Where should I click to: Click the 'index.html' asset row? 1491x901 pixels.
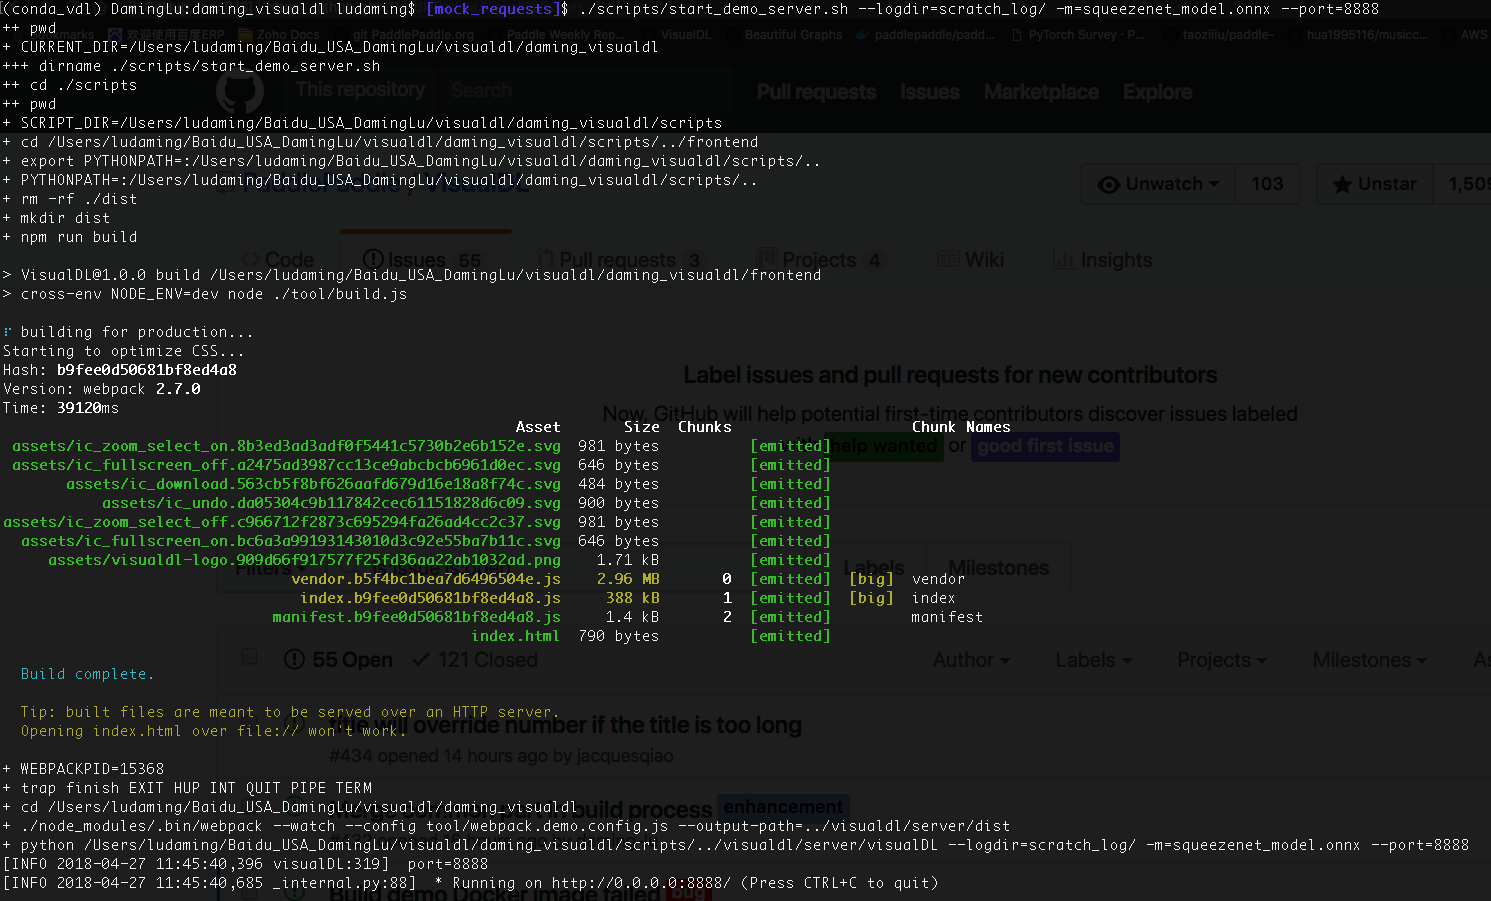[x=417, y=636]
